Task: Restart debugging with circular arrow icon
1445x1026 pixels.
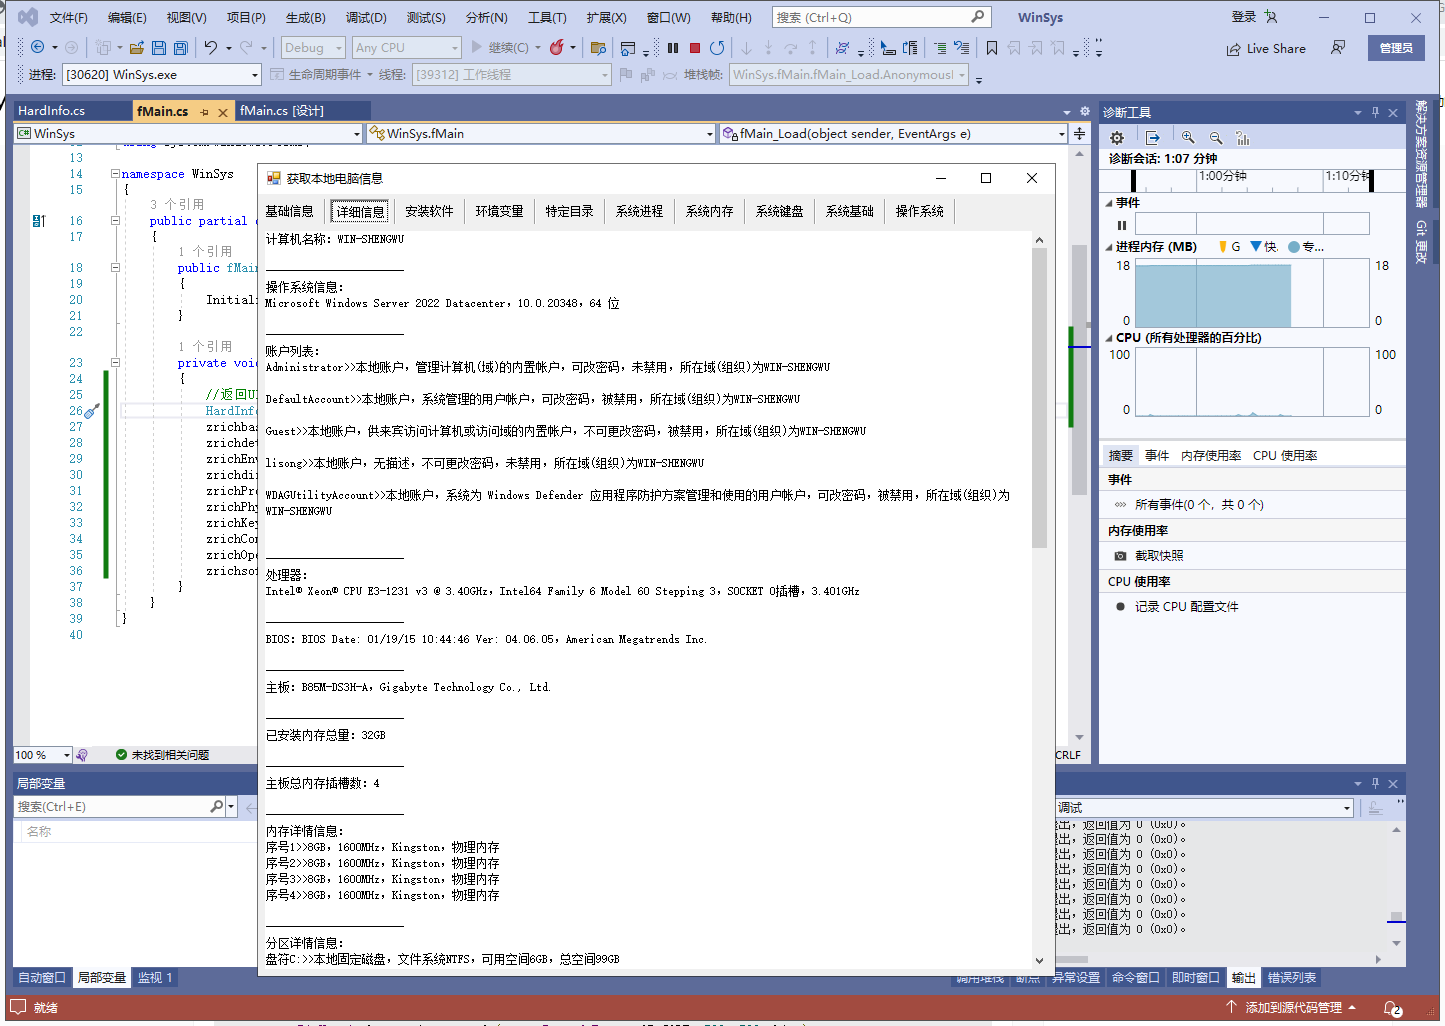Action: click(717, 47)
